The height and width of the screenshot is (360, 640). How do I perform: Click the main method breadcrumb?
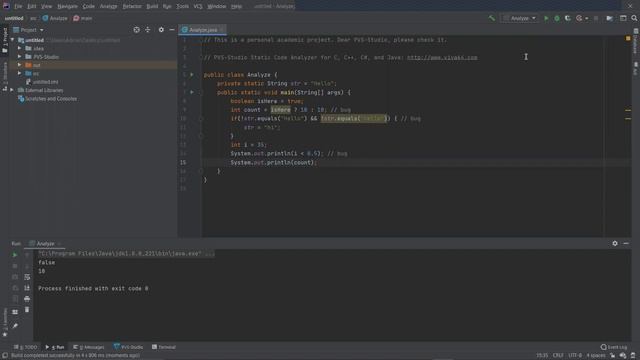point(83,18)
